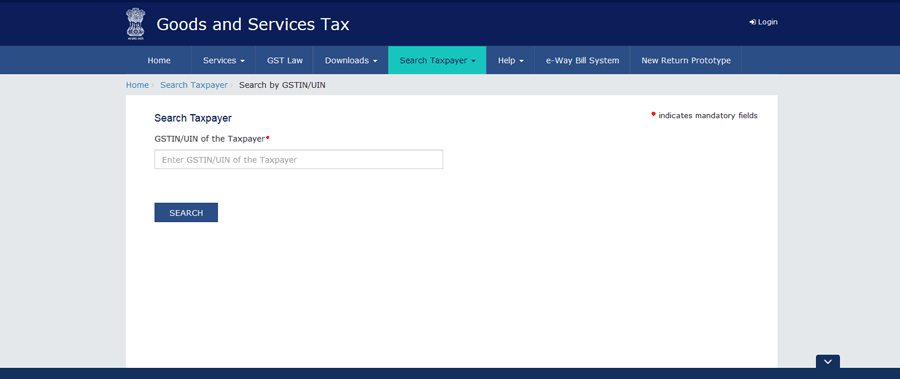The height and width of the screenshot is (379, 900).
Task: Expand the footer chevron arrow
Action: (x=828, y=362)
